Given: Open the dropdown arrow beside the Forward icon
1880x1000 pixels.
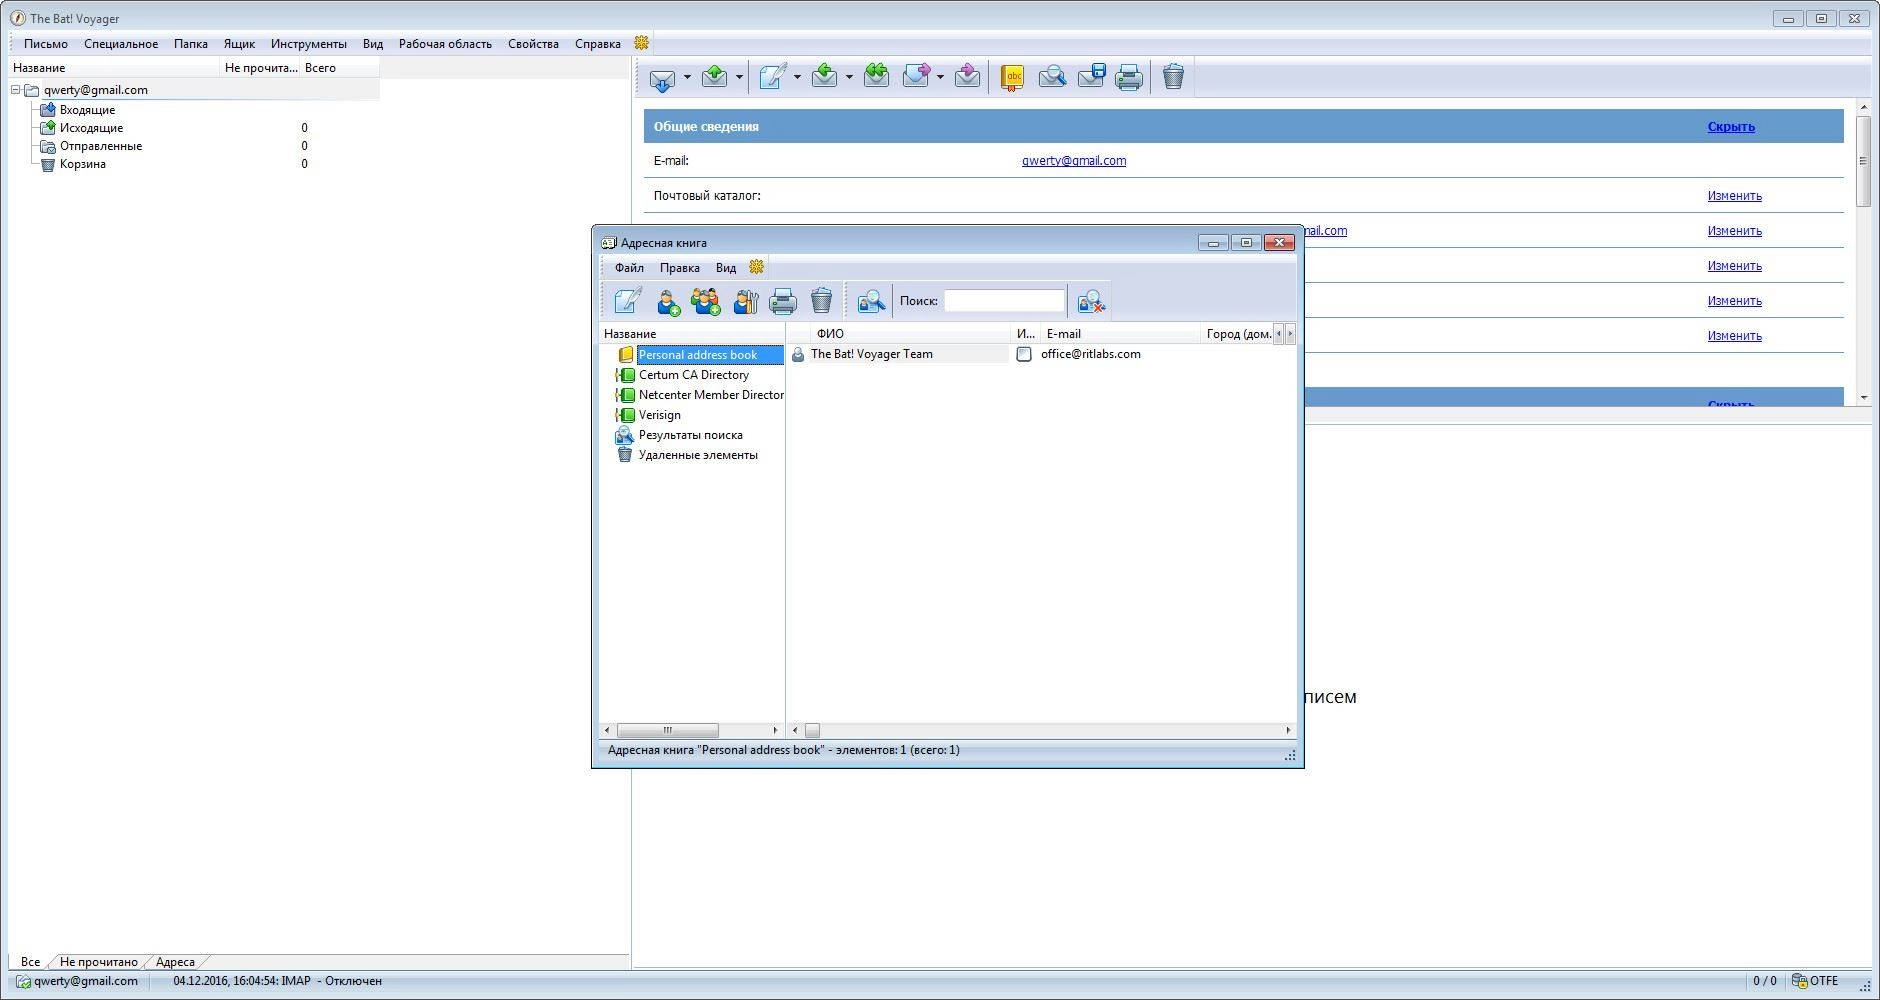Looking at the screenshot, I should tap(940, 77).
